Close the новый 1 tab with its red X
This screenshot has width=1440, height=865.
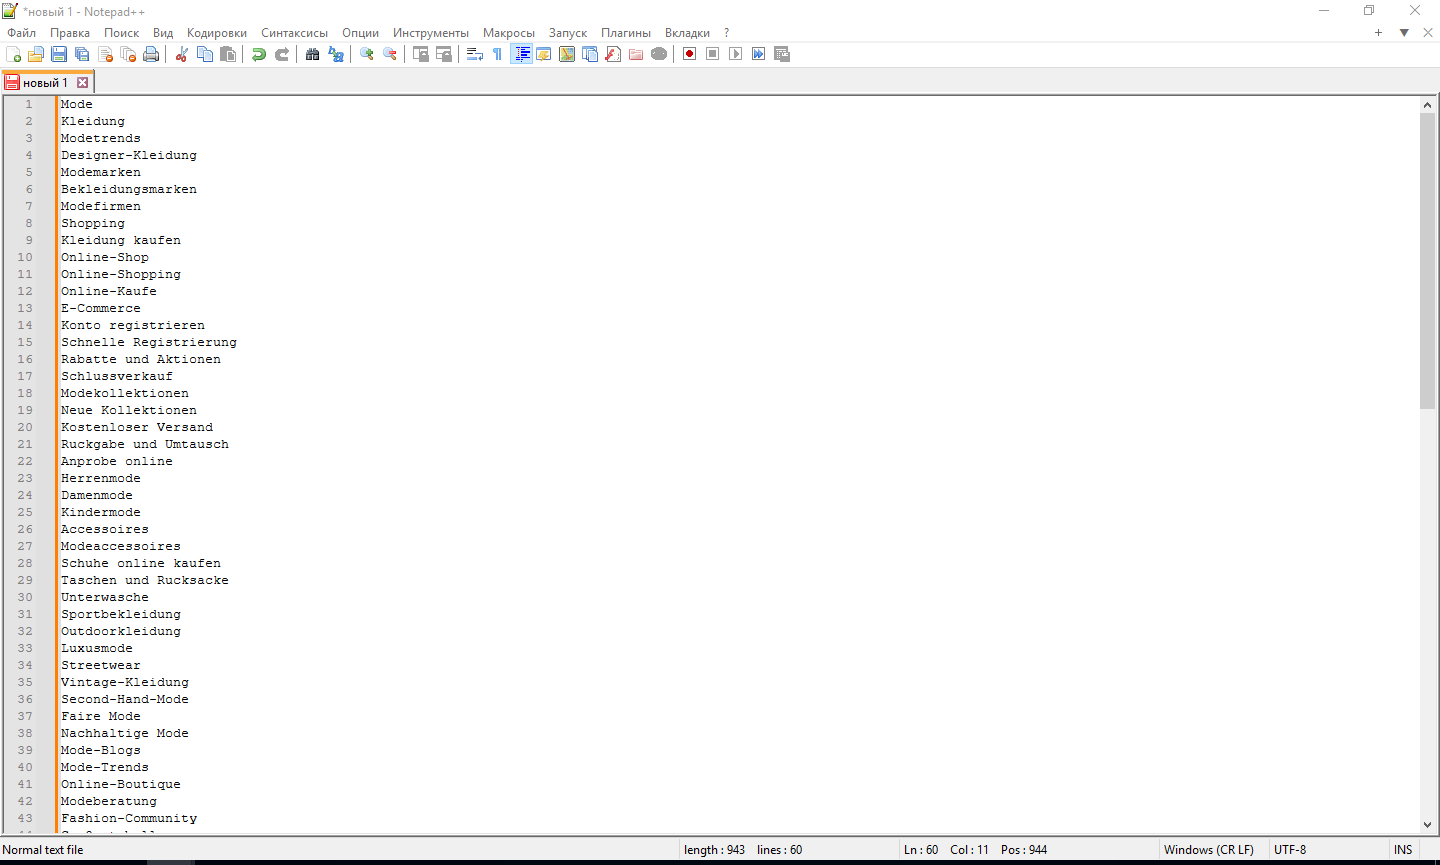click(83, 83)
